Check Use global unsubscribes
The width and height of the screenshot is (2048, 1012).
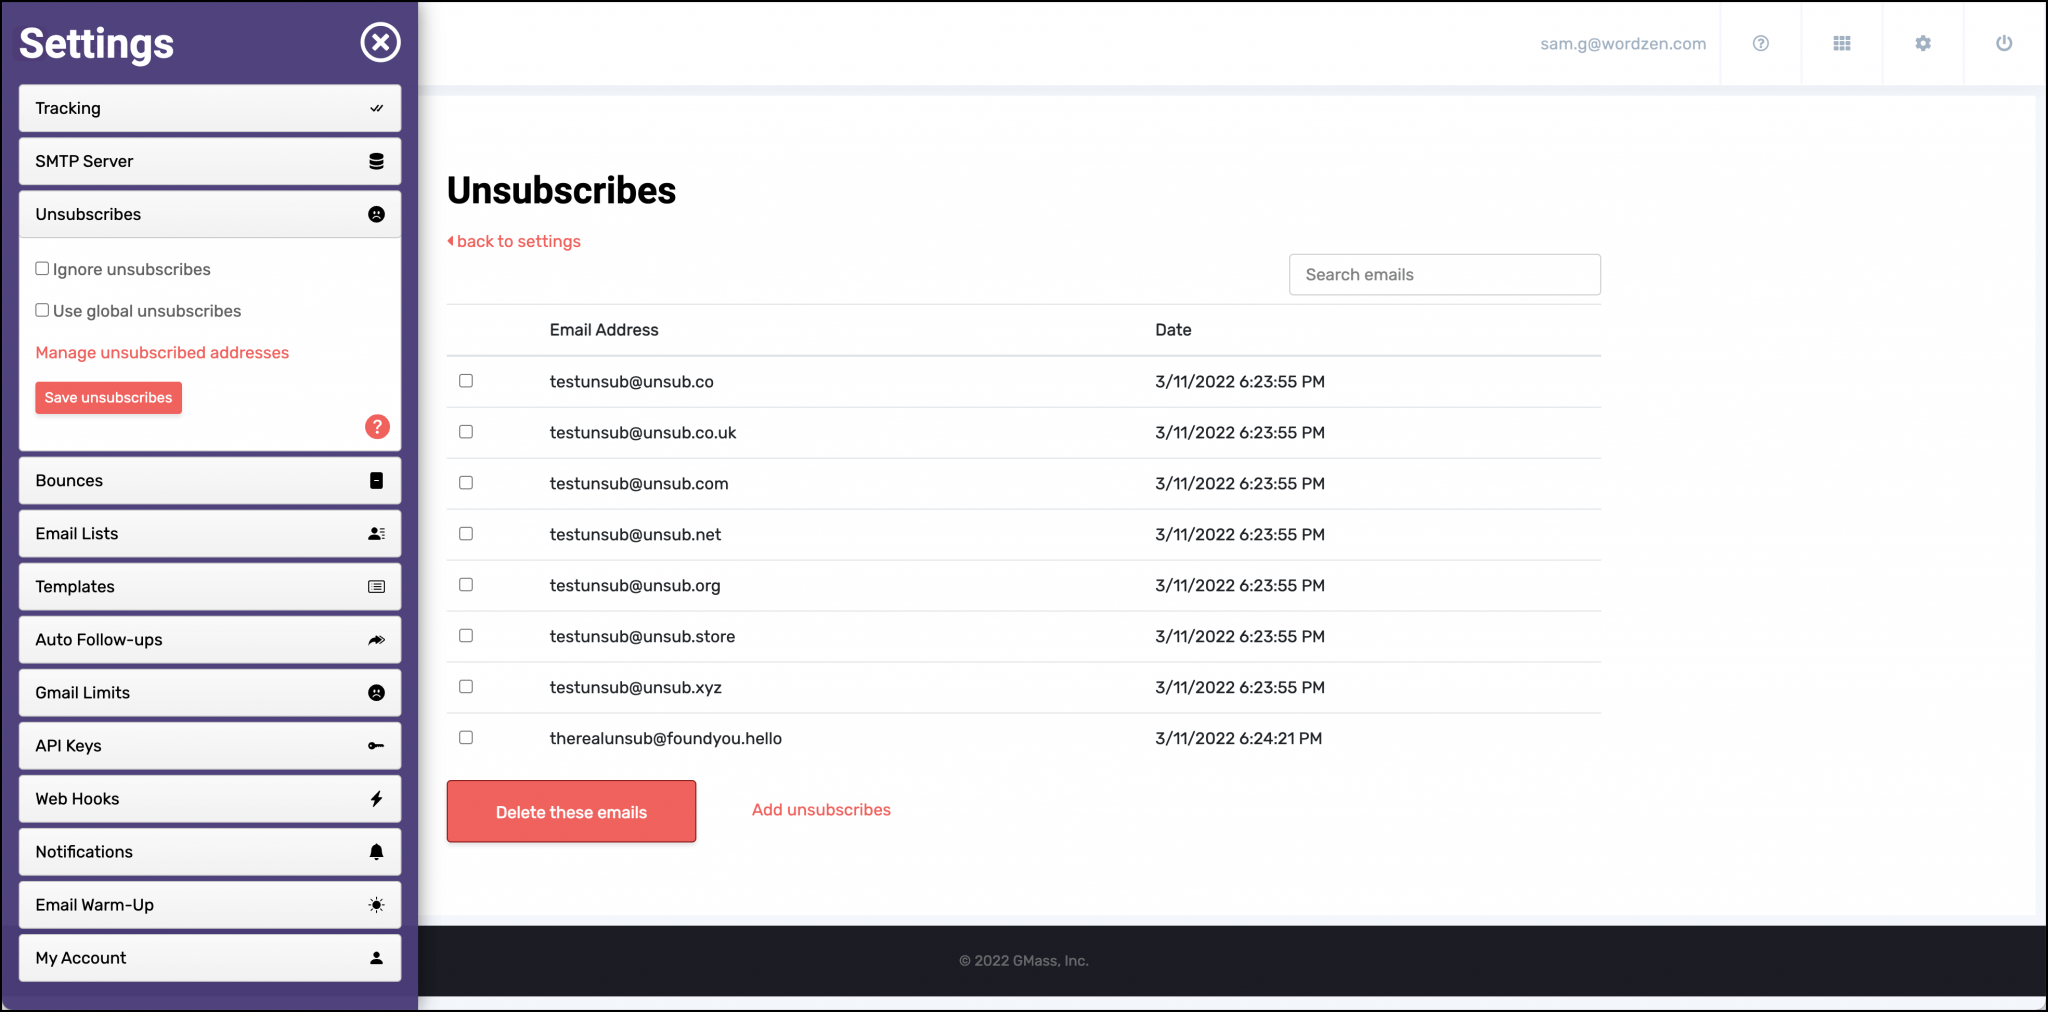[x=42, y=310]
